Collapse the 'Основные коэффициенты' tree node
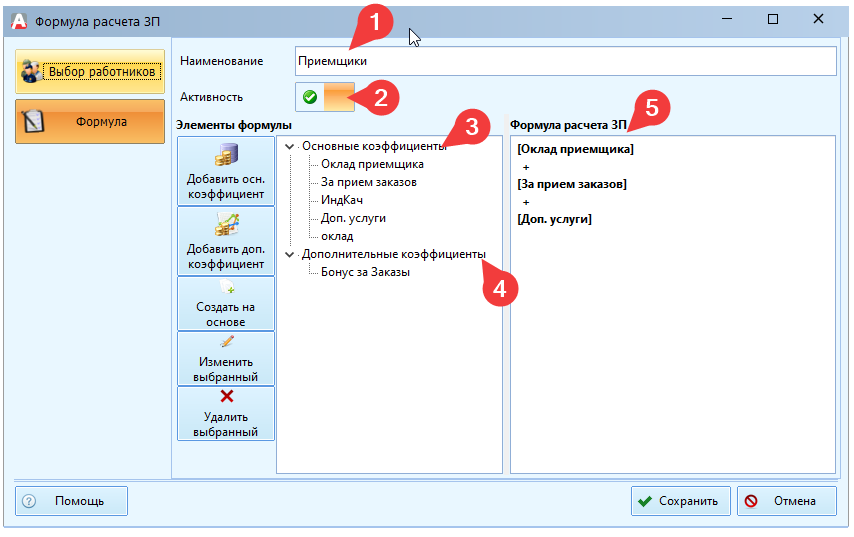This screenshot has width=854, height=537. pos(290,147)
